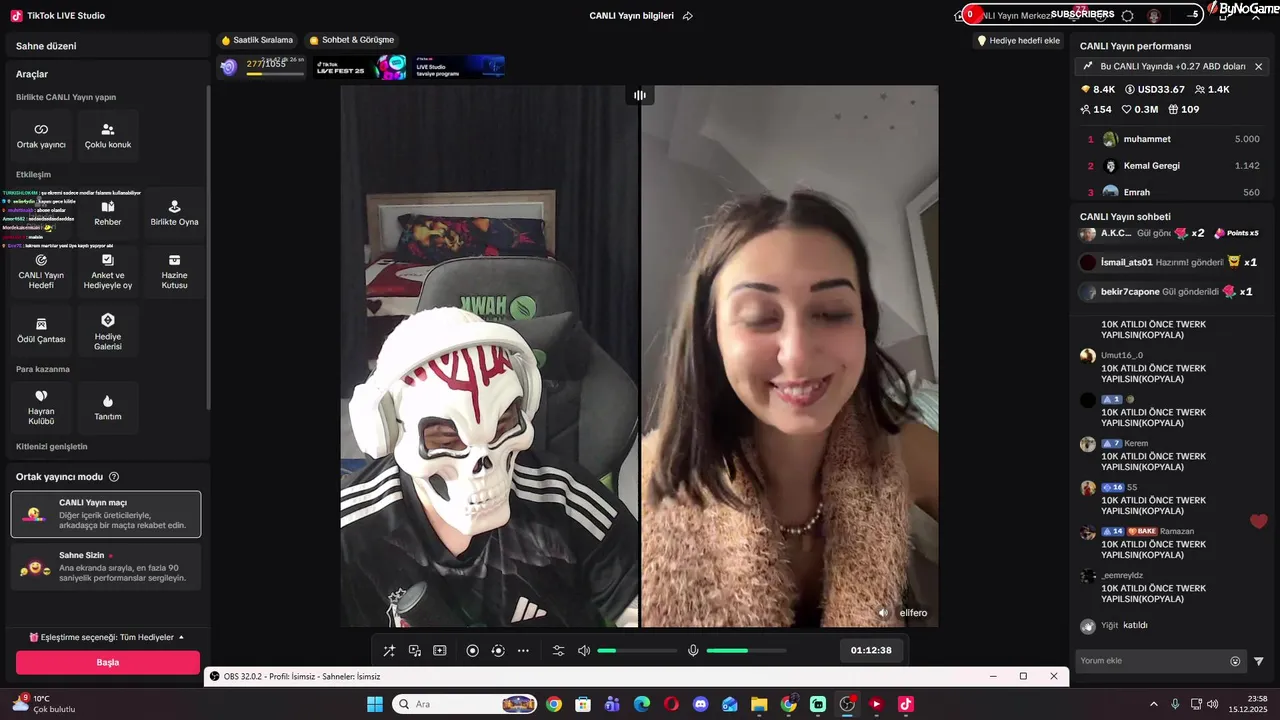Screen dimensions: 1280x720
Task: Click the 01:12:38 stream timer
Action: coord(871,650)
